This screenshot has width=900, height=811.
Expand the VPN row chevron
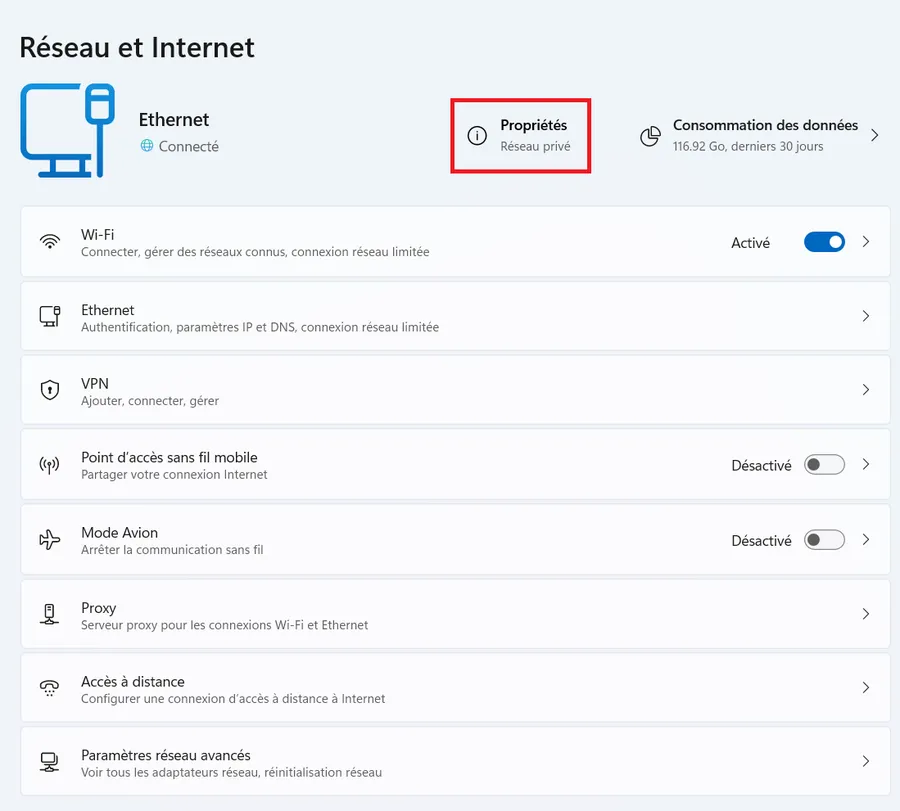pyautogui.click(x=866, y=390)
